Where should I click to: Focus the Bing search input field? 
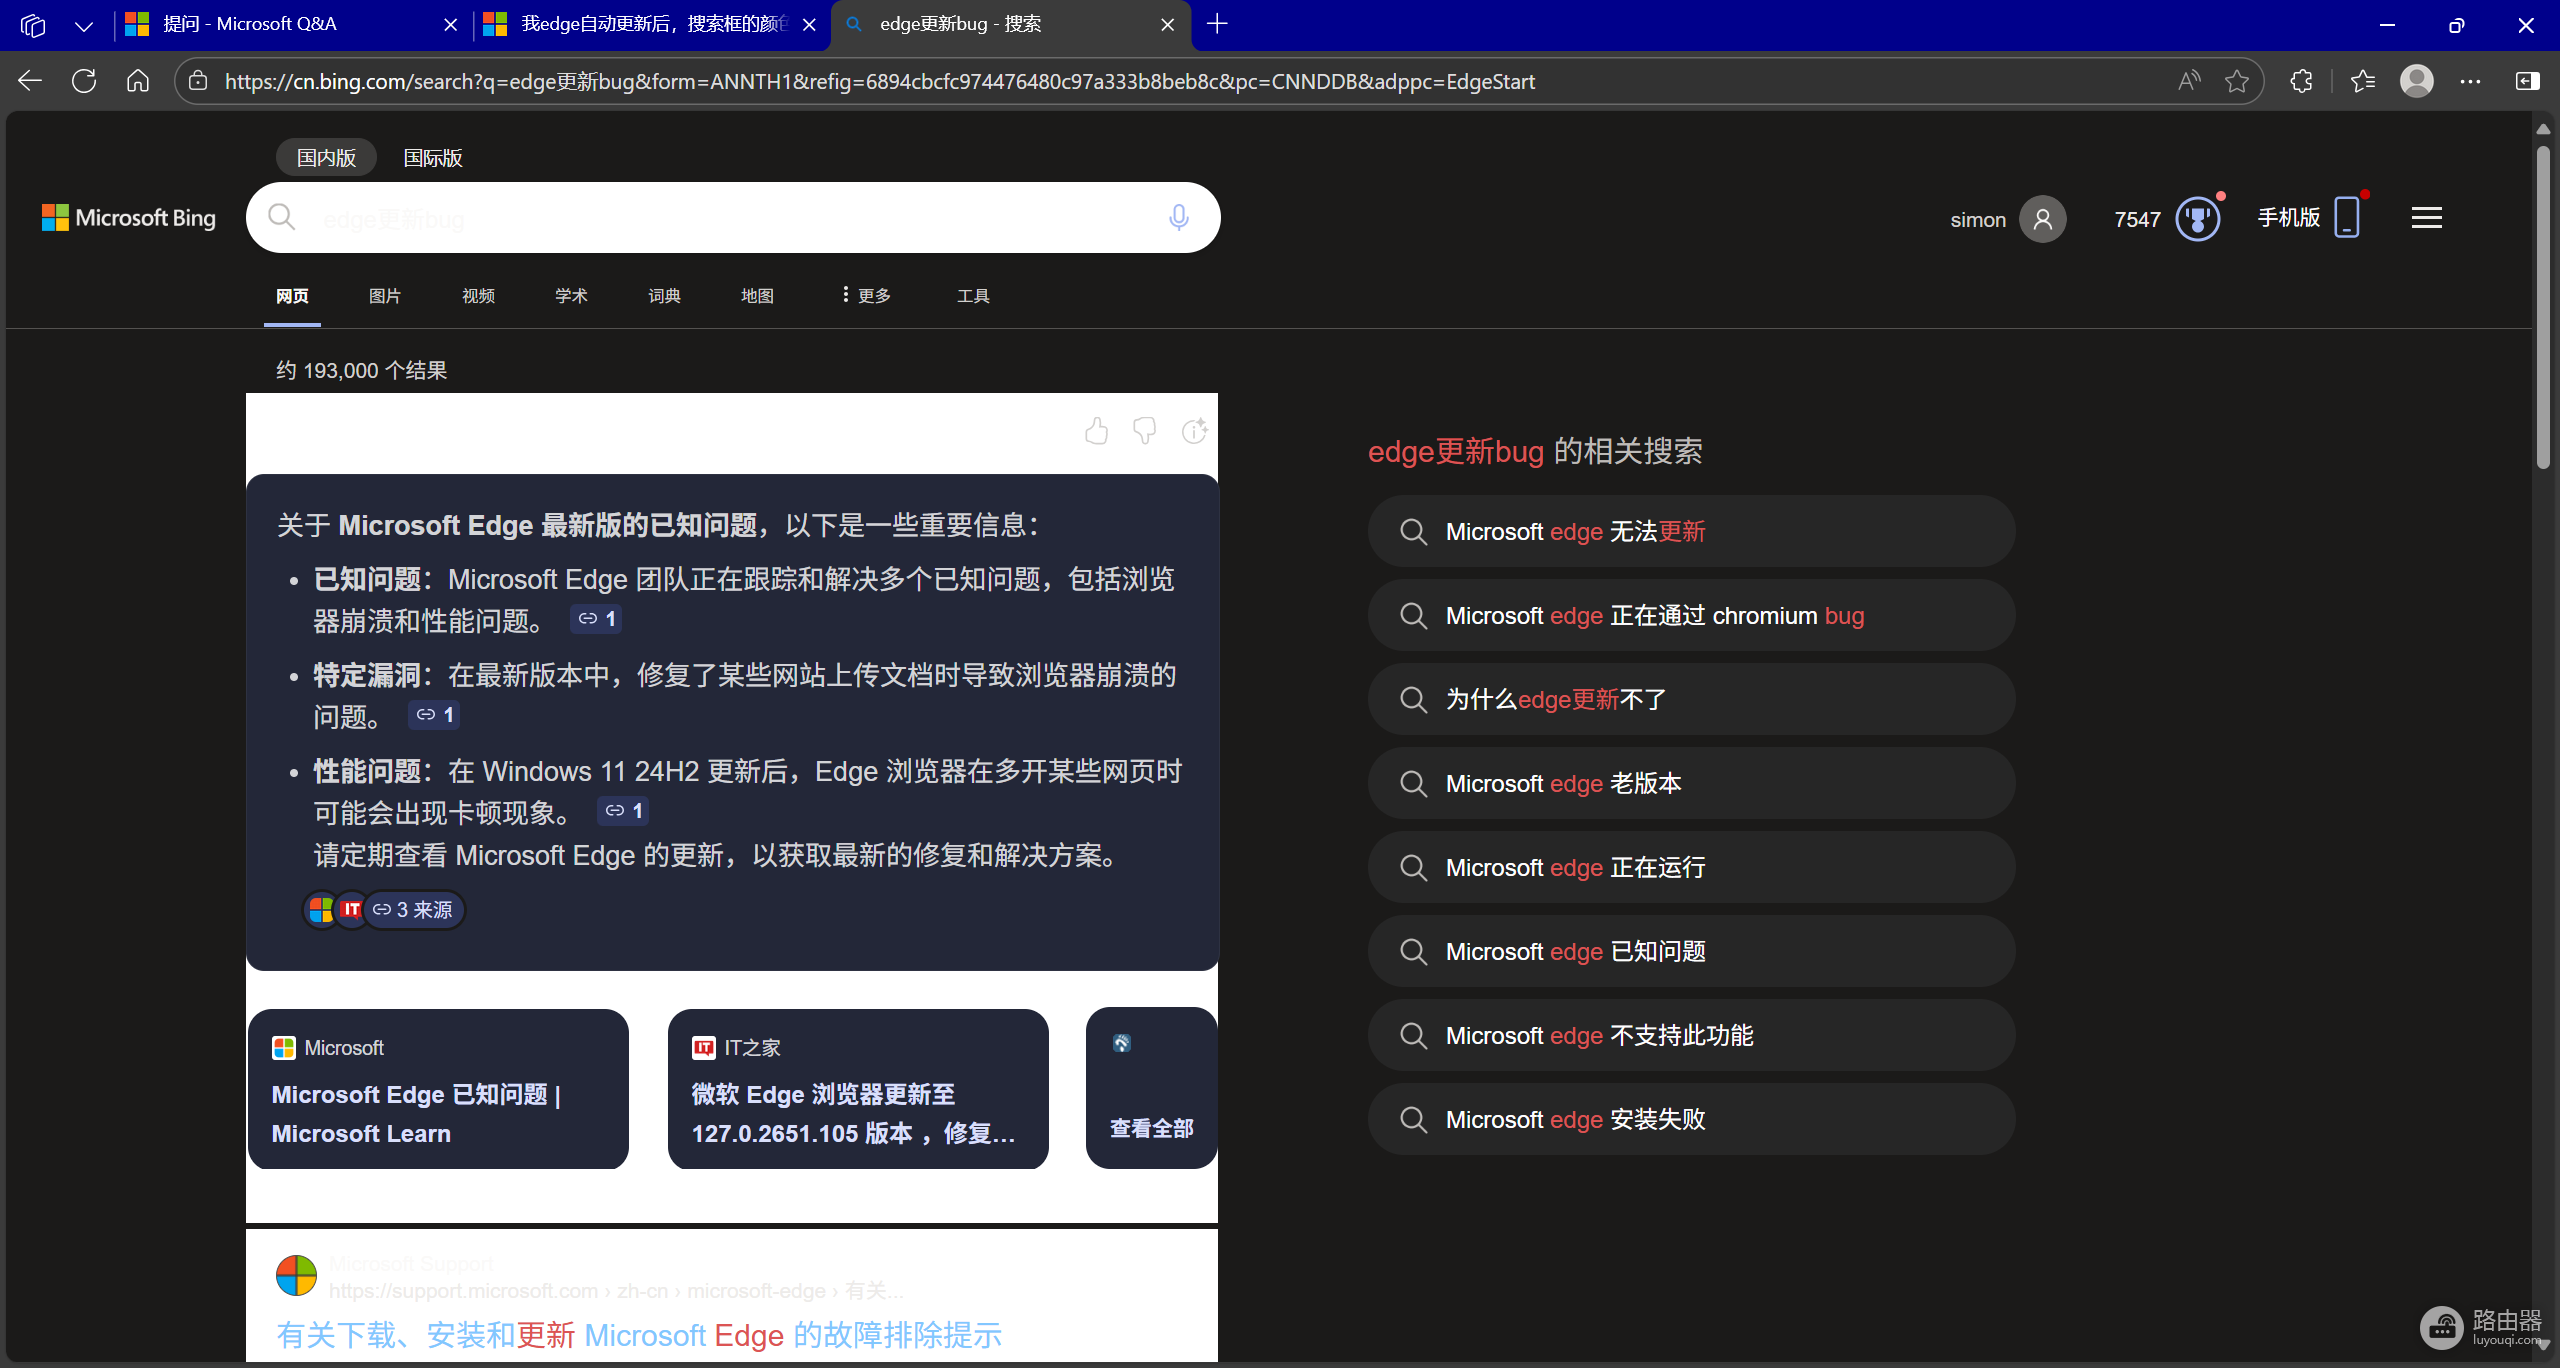click(x=733, y=218)
